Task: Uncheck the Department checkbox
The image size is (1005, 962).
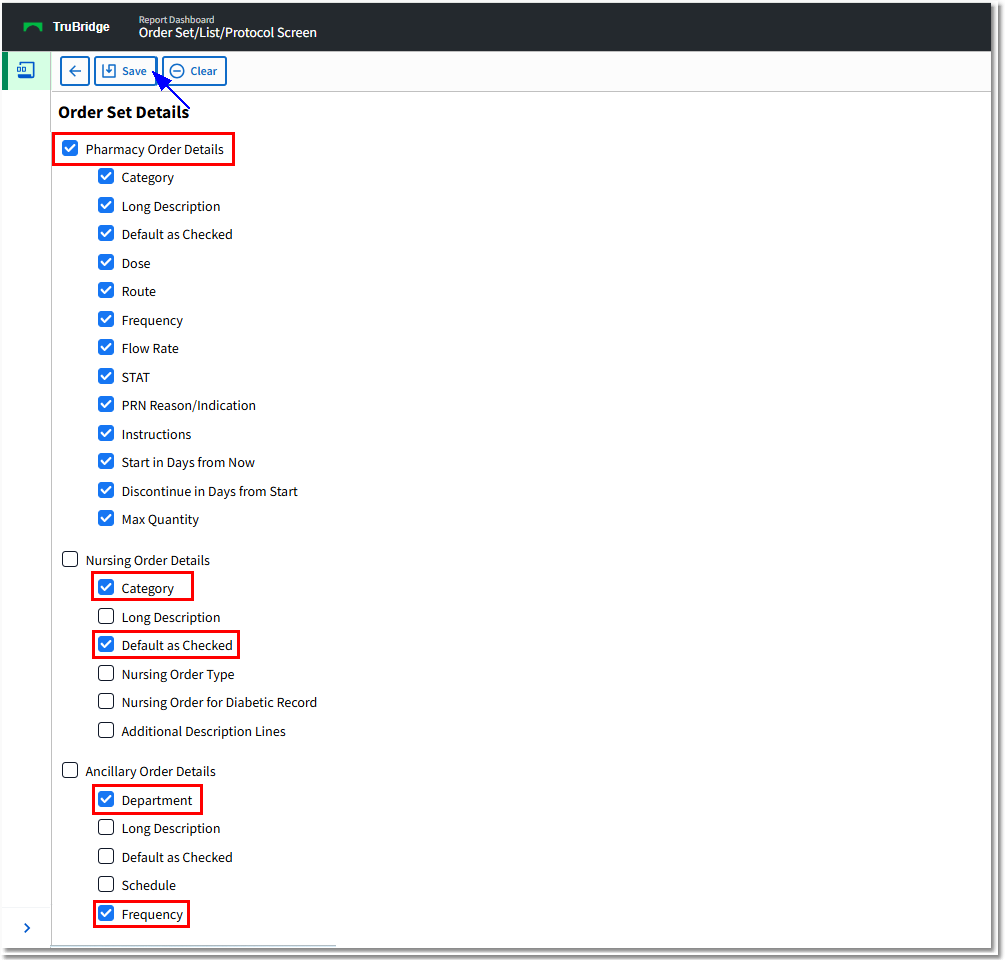Action: 105,799
